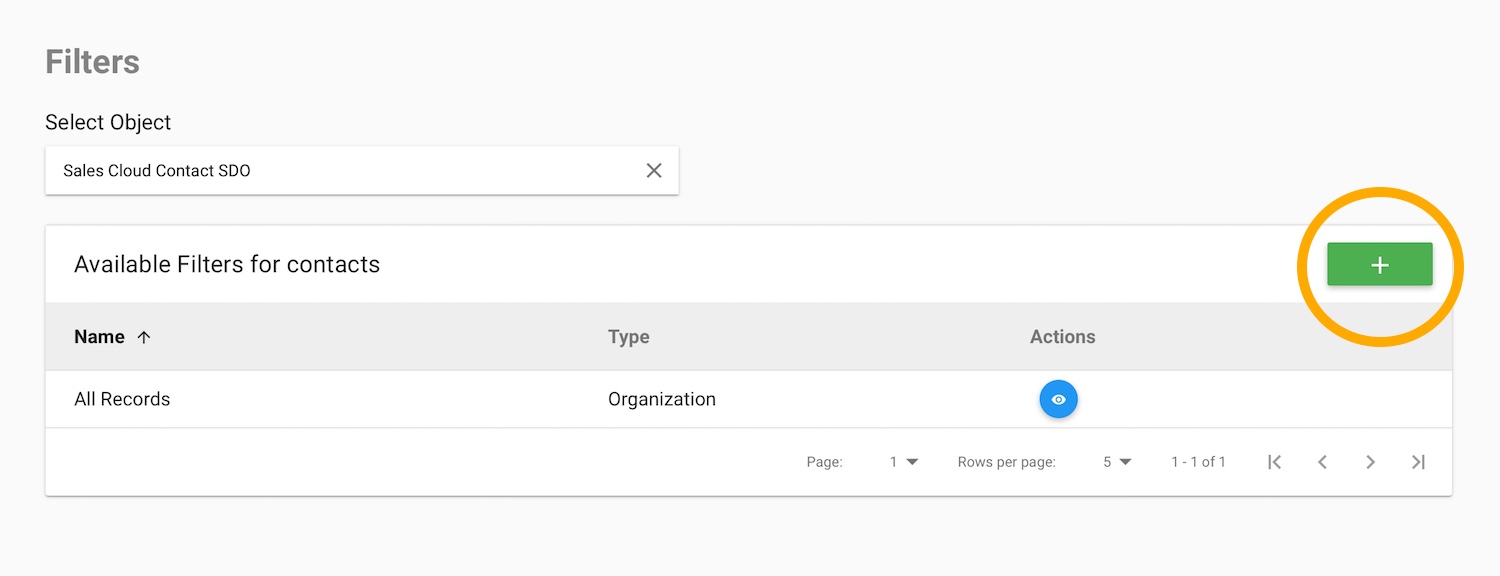Go to the previous page chevron

1322,462
